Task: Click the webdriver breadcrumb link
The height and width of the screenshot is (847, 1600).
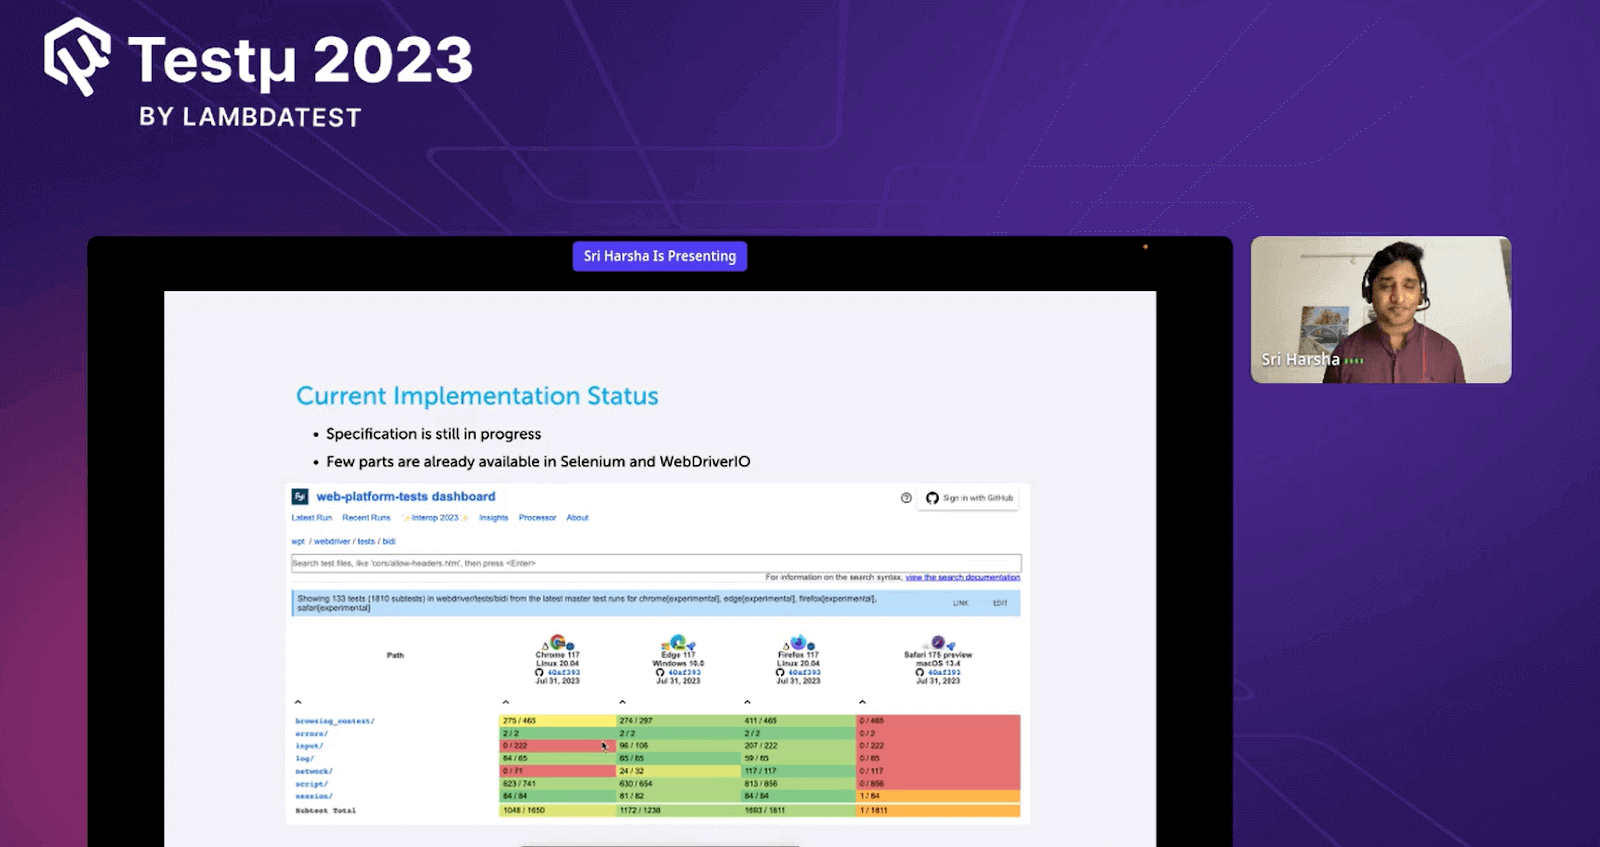Action: point(332,541)
